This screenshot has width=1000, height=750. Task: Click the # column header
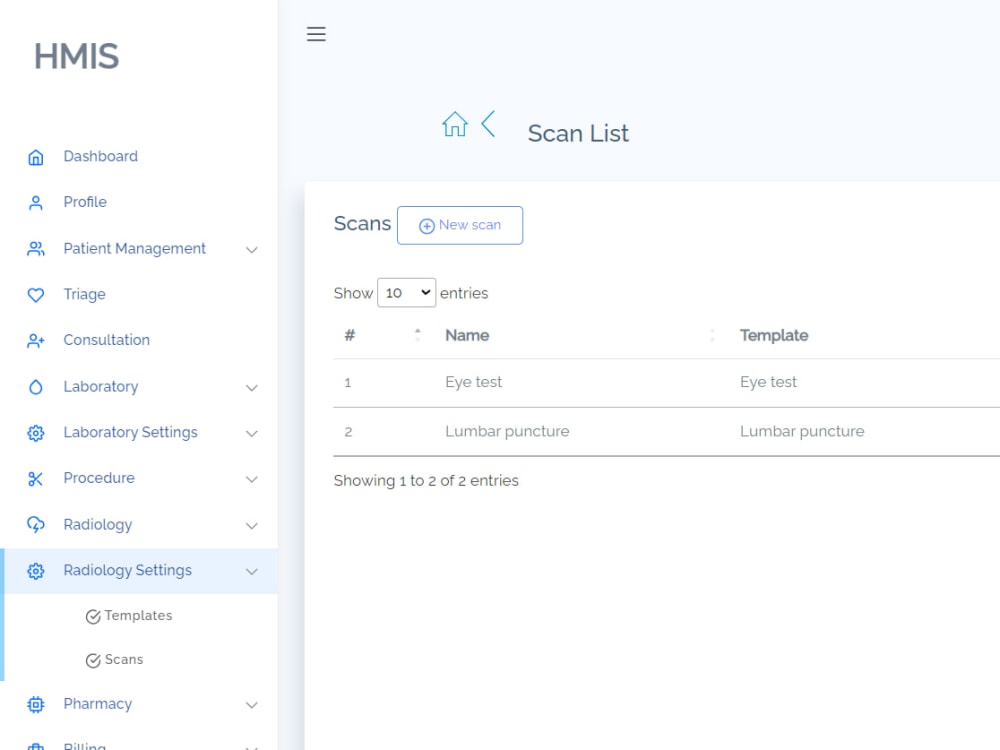click(x=349, y=335)
